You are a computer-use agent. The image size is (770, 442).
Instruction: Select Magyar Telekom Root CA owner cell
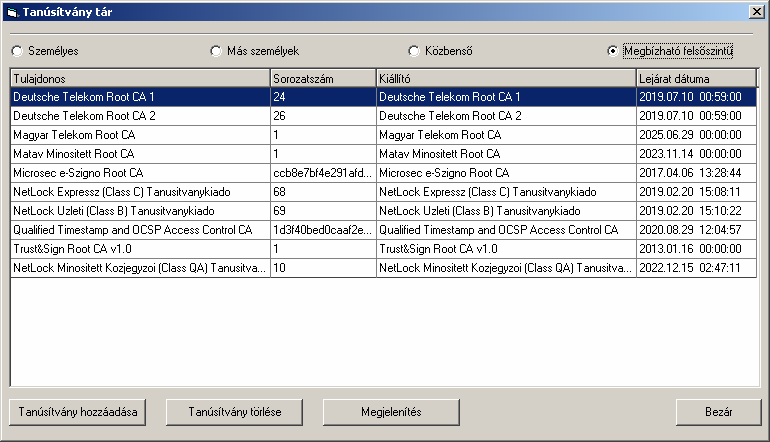(x=140, y=135)
